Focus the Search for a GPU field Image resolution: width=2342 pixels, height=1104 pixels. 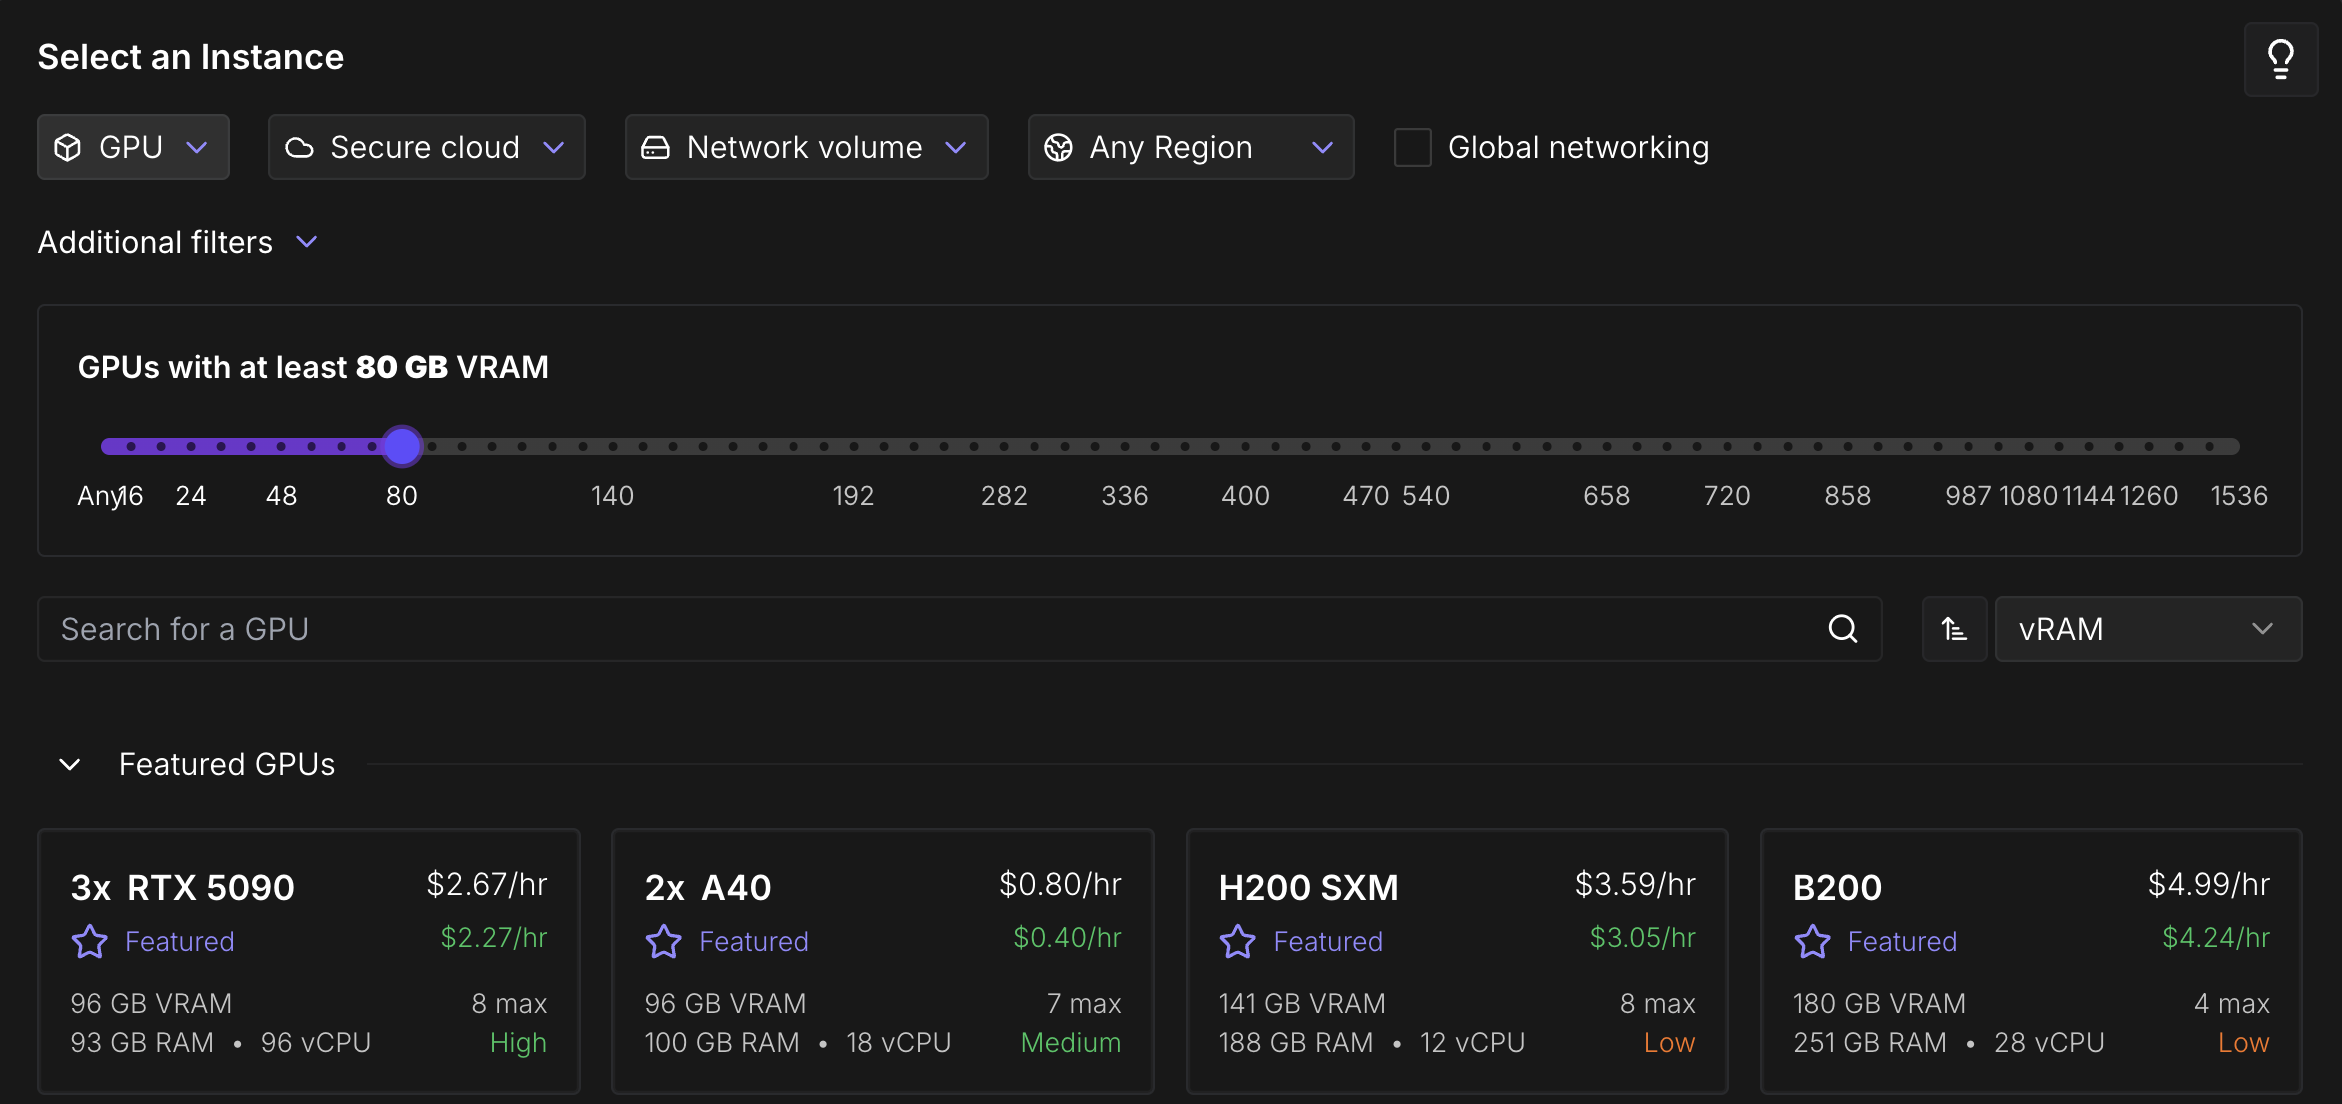(x=930, y=629)
